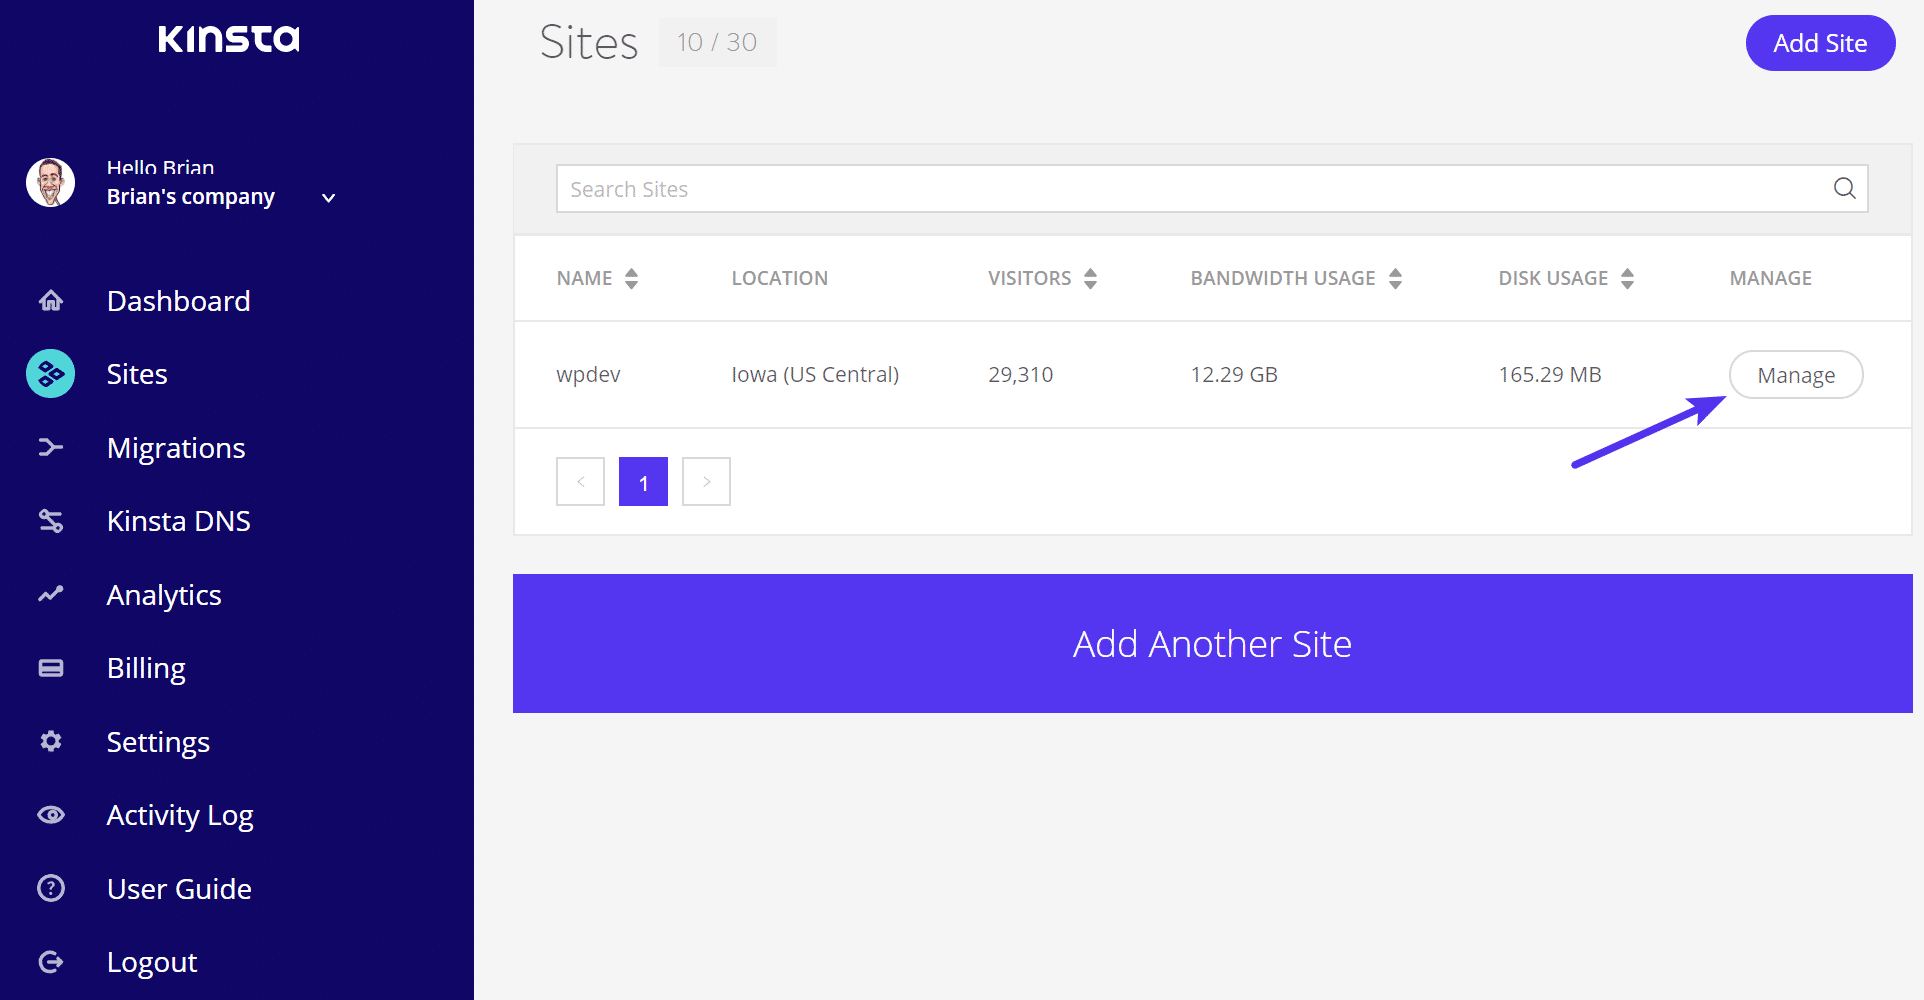Sort by the VISITORS column arrows
The width and height of the screenshot is (1924, 1000).
1091,278
